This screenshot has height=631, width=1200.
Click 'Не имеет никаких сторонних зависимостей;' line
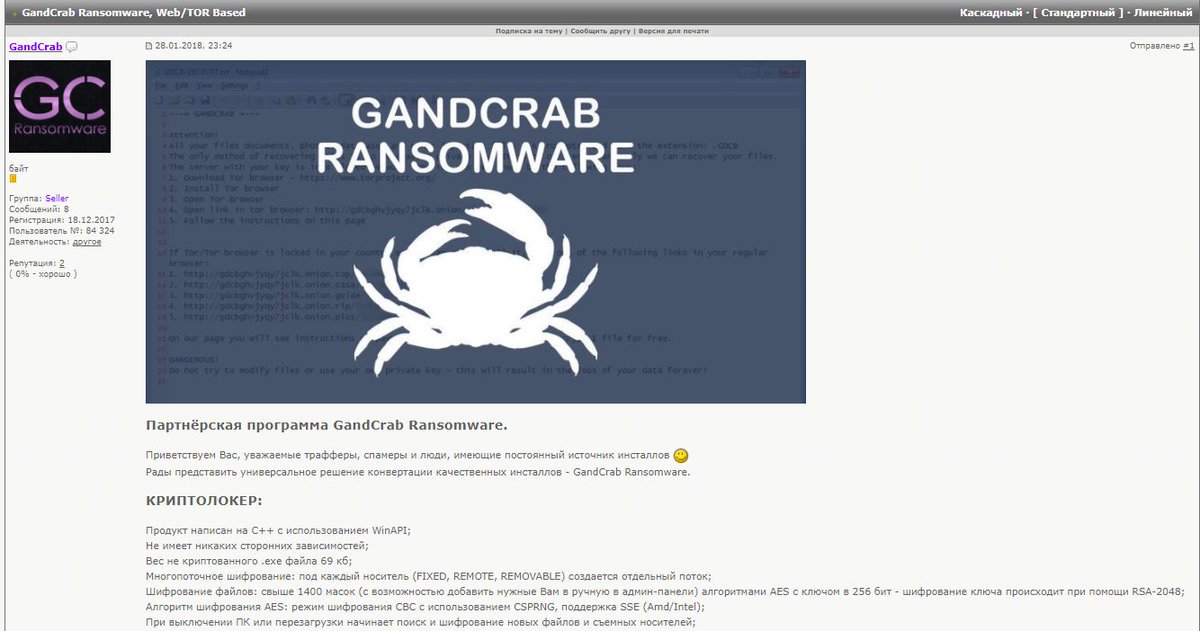tap(257, 545)
